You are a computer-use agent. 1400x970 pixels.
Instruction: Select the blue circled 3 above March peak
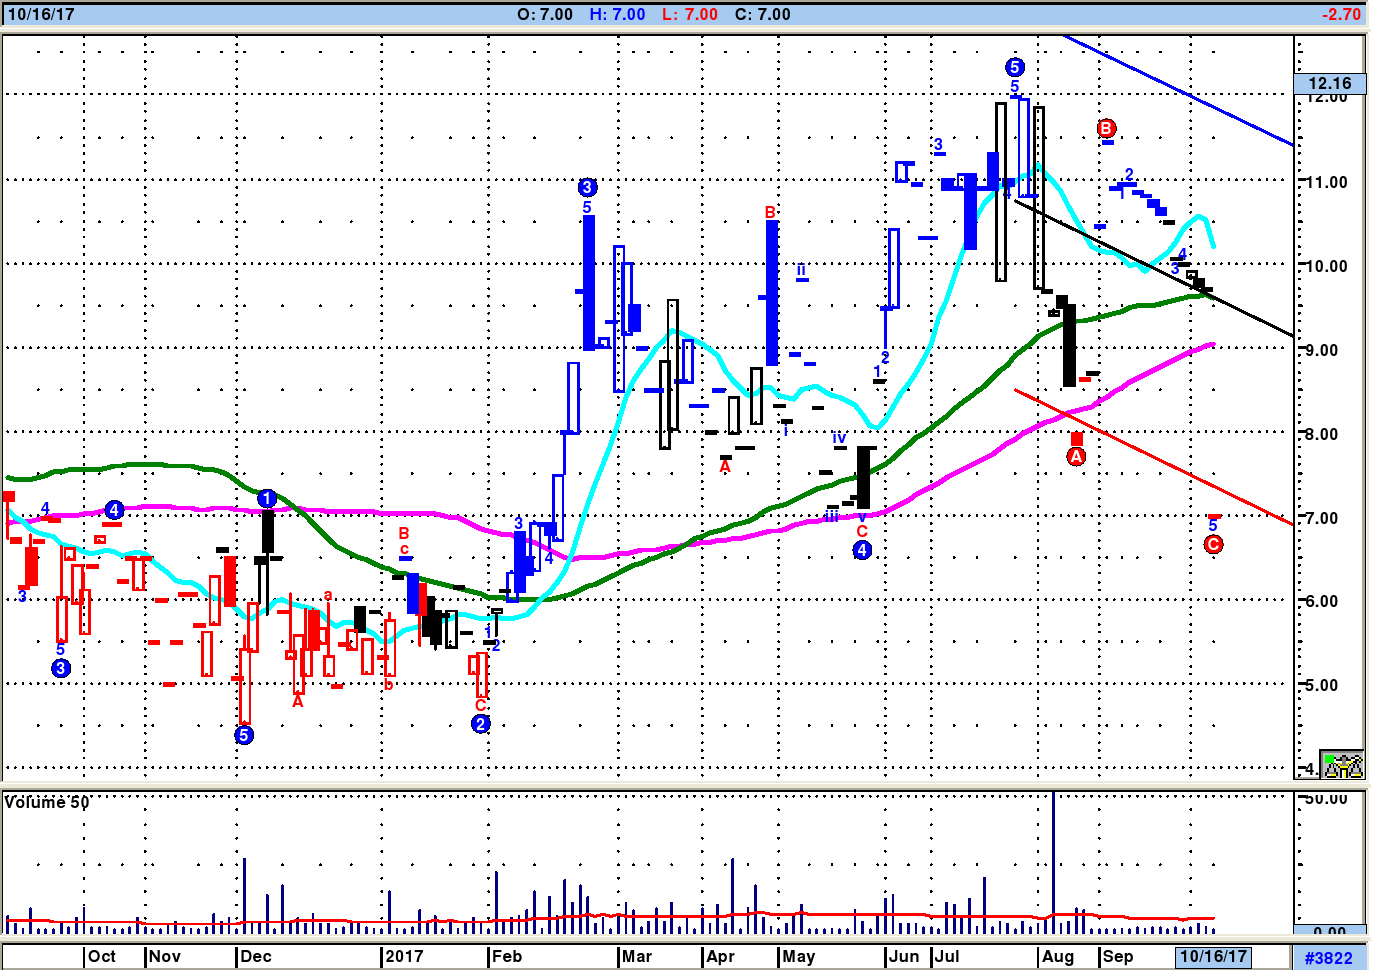587,187
